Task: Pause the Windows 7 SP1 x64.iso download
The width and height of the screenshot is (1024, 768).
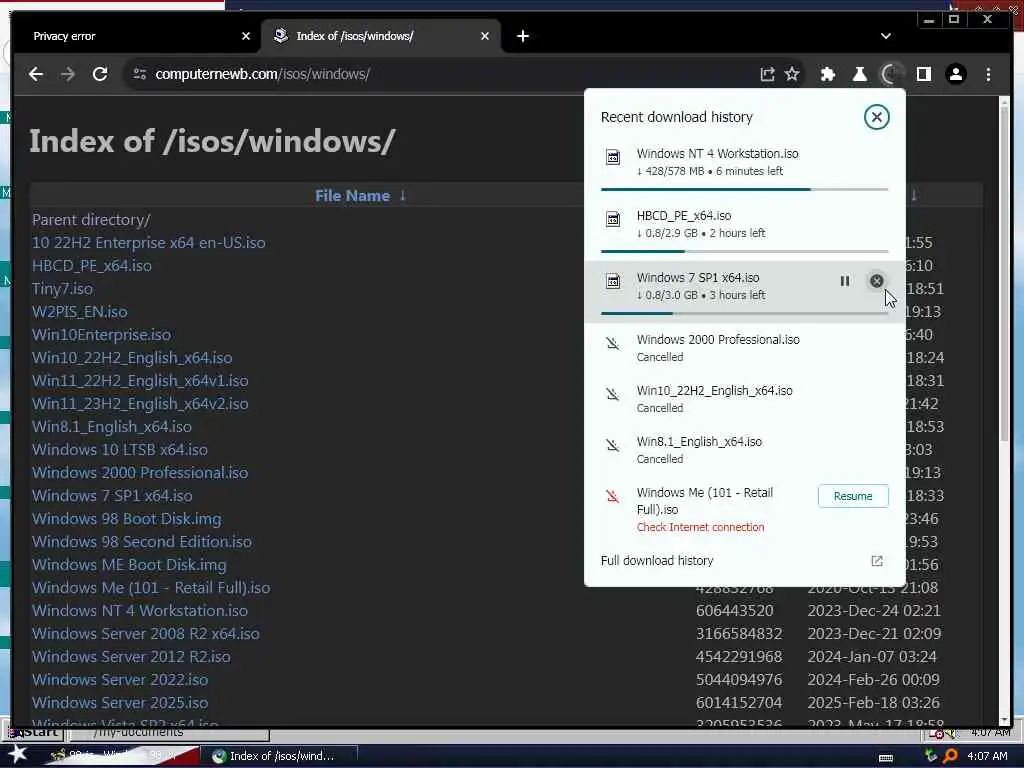Action: coord(844,281)
